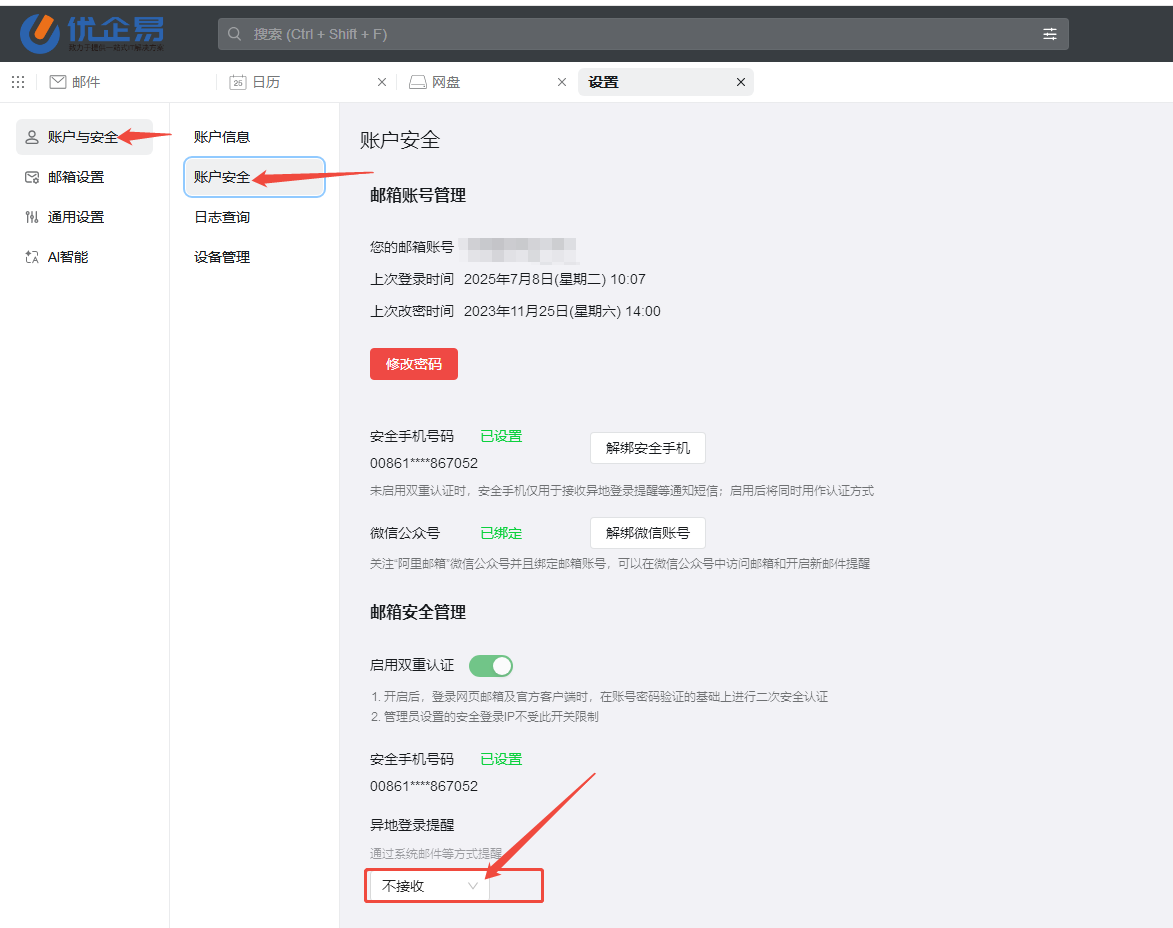The image size is (1173, 928).
Task: Close the 网盘 tab
Action: (x=562, y=82)
